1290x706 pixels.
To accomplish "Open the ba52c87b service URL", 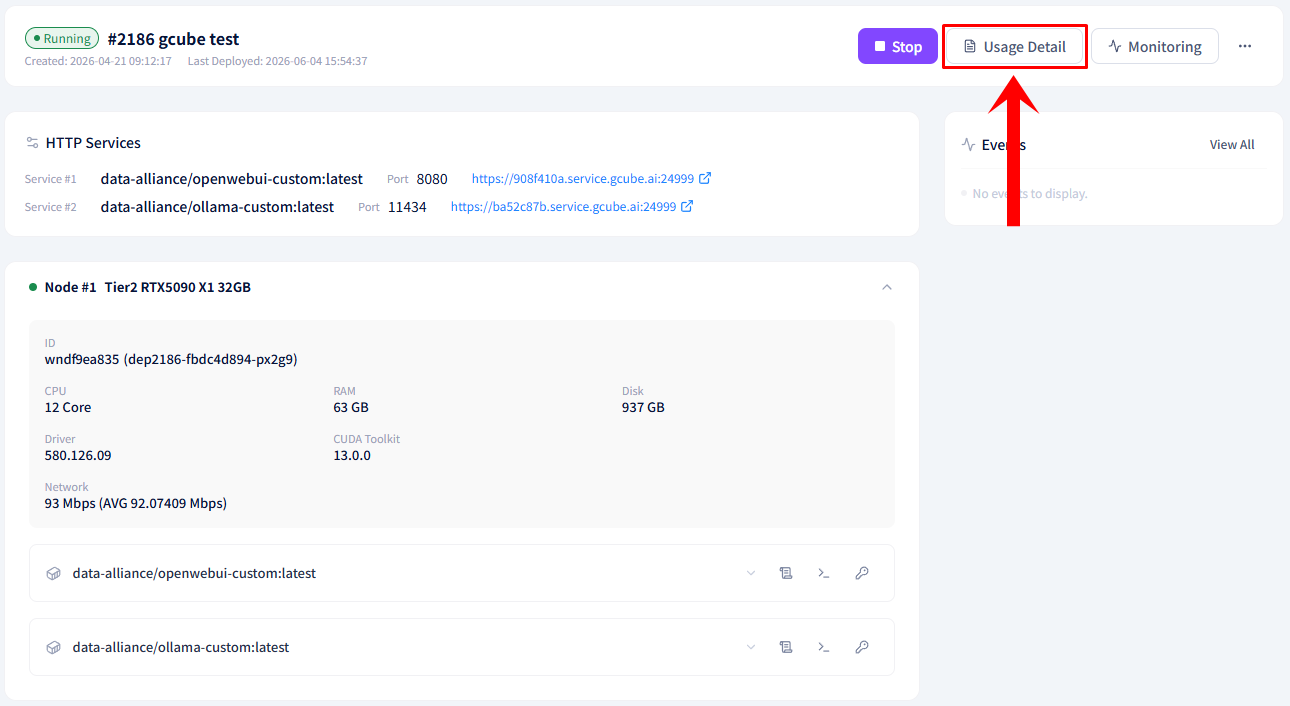I will pyautogui.click(x=563, y=207).
